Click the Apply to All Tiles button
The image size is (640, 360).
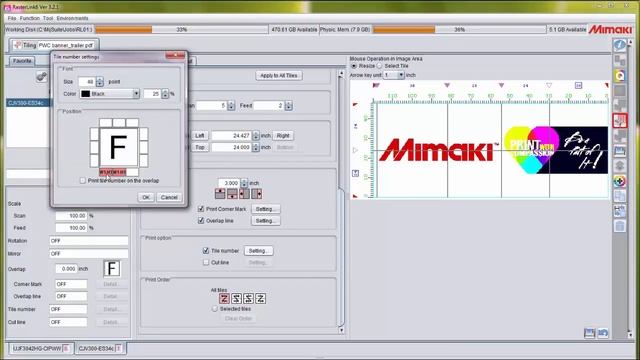(279, 76)
